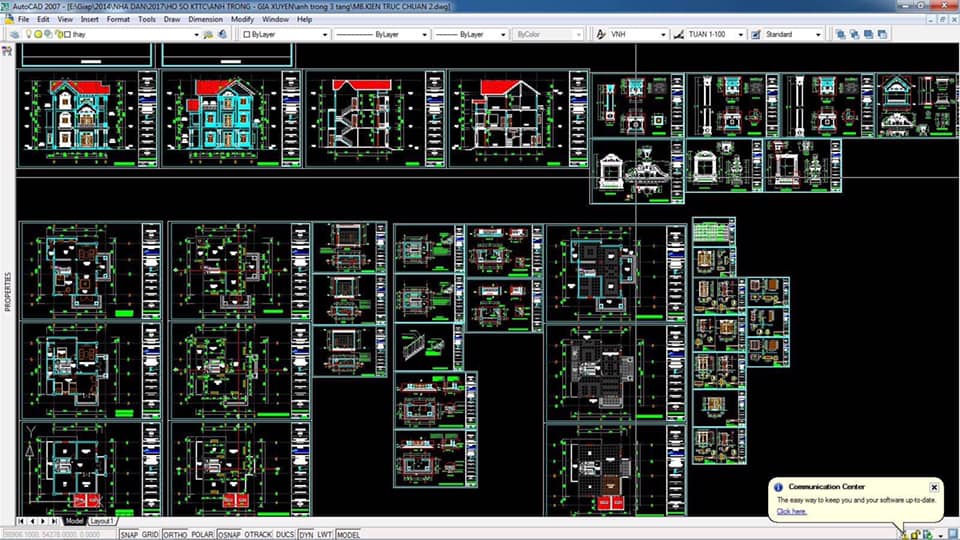Image resolution: width=960 pixels, height=540 pixels.
Task: Toggle DUCS in status bar
Action: tap(285, 534)
